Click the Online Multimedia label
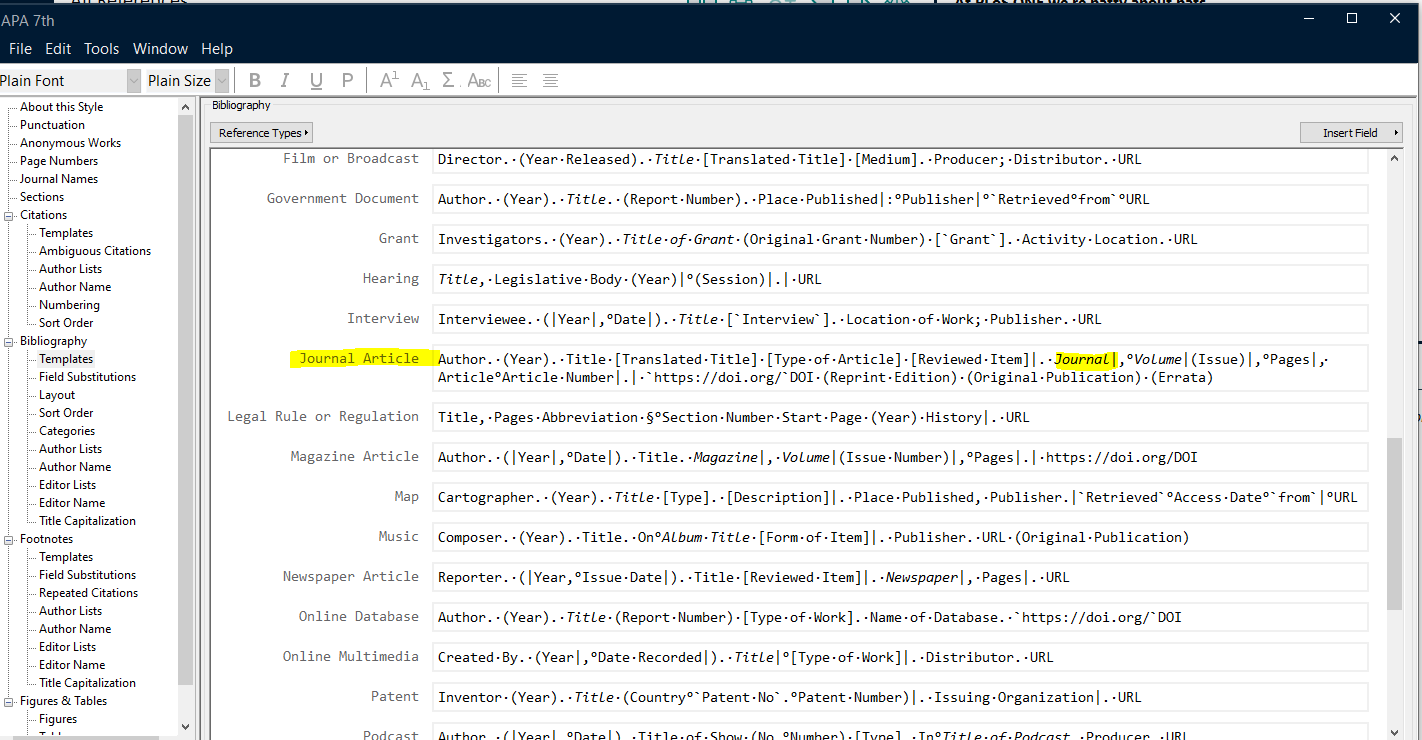The width and height of the screenshot is (1422, 740). pos(351,657)
